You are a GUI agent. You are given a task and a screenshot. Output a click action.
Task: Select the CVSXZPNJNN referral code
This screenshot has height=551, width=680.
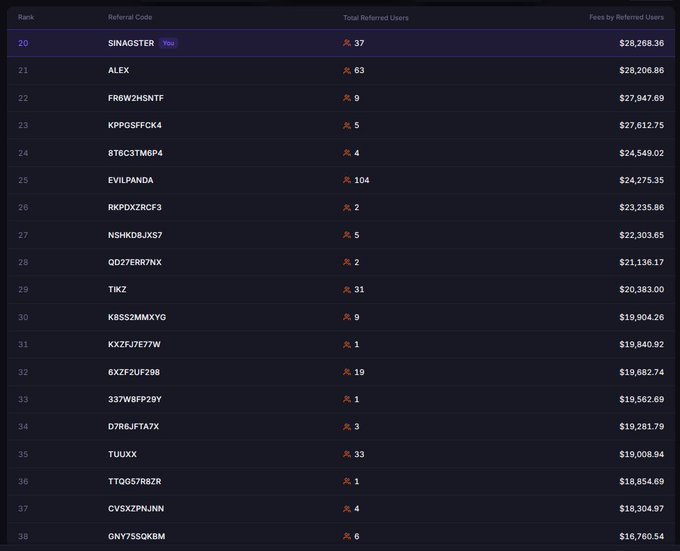[136, 509]
